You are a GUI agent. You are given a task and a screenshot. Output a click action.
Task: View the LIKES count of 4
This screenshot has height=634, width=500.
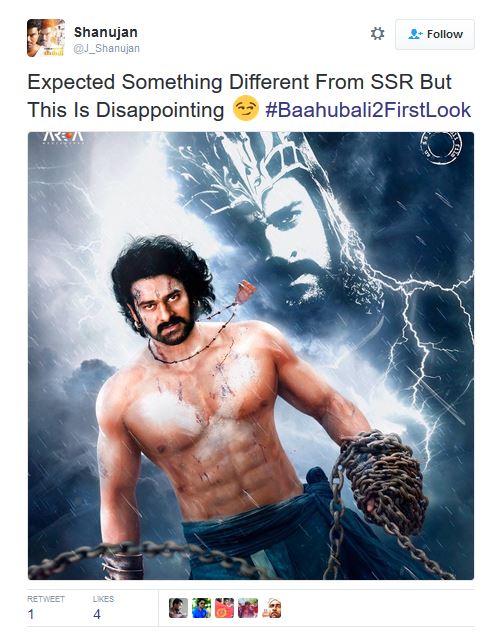point(97,614)
